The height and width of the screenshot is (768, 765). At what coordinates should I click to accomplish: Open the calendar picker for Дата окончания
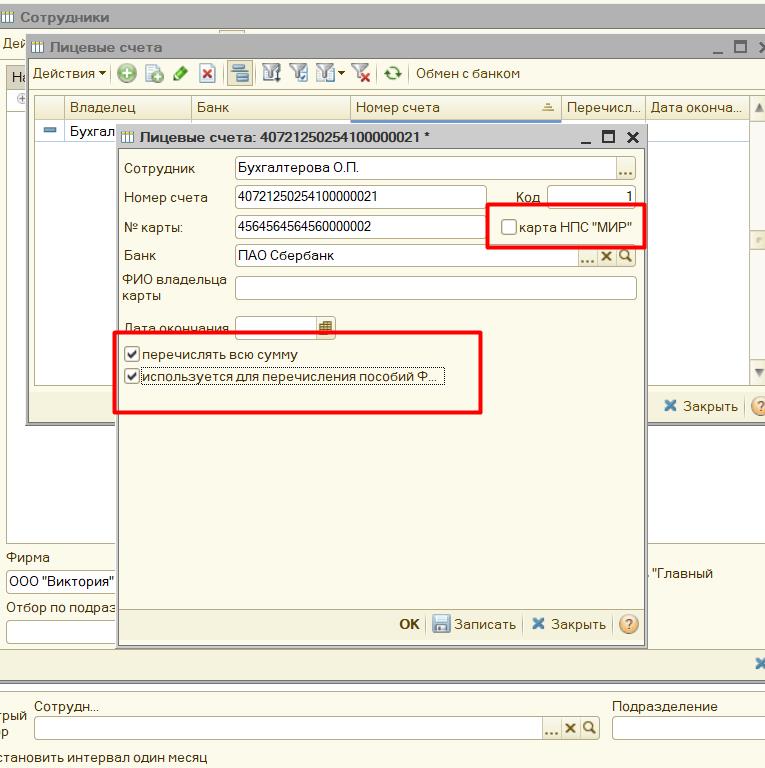click(326, 327)
